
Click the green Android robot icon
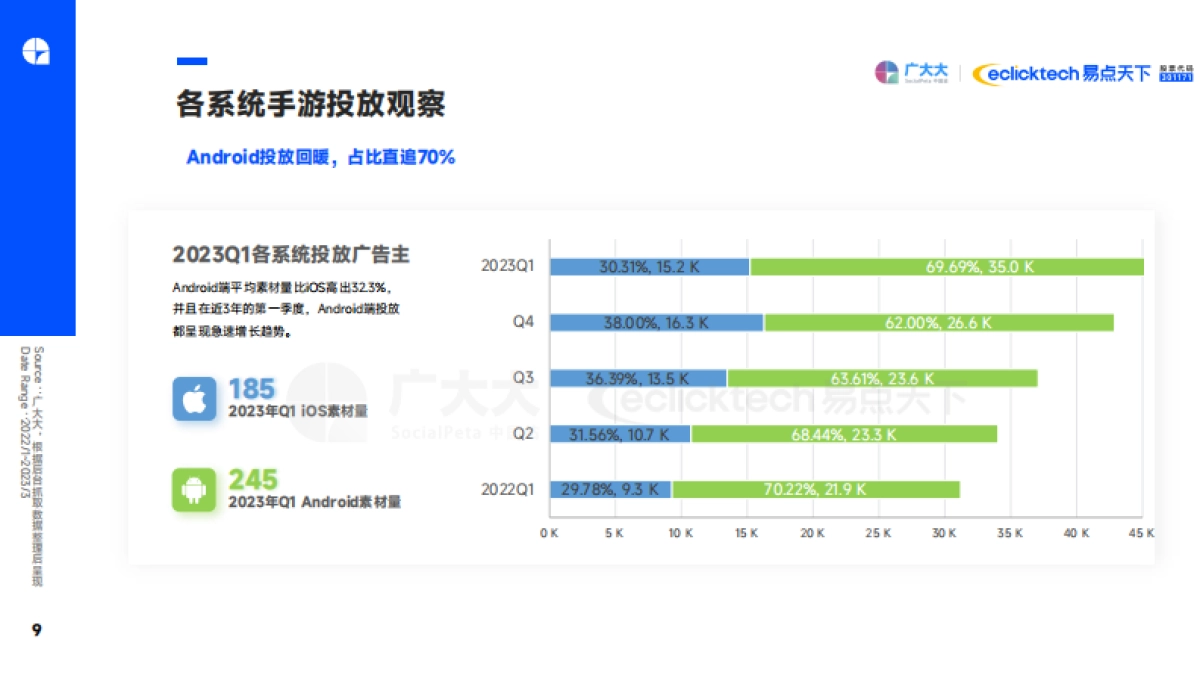coord(196,490)
